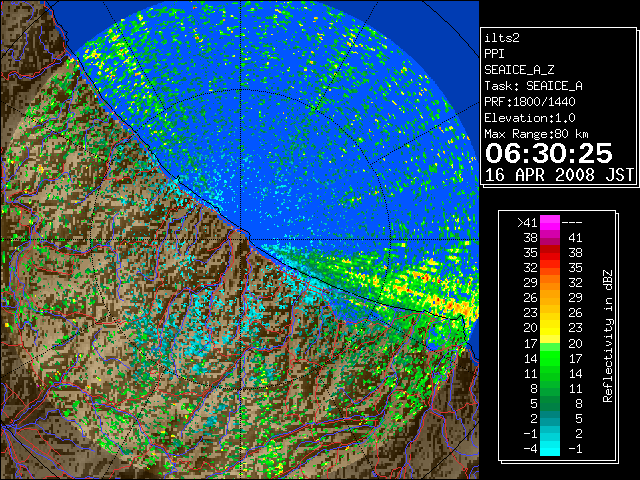Image resolution: width=640 pixels, height=480 pixels.
Task: Select Task: SEAICE_A text line
Action: pyautogui.click(x=533, y=86)
